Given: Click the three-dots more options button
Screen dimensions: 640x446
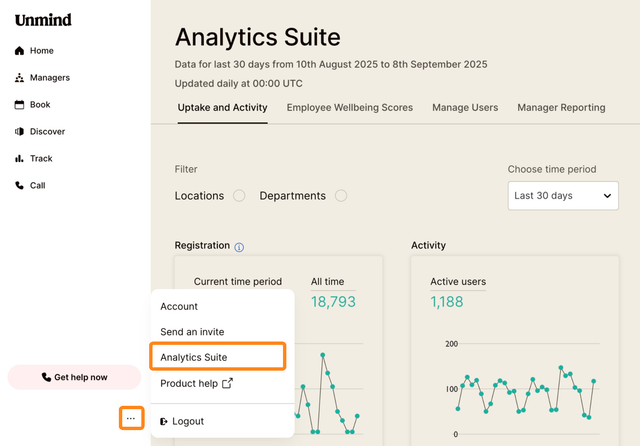Looking at the screenshot, I should [131, 417].
